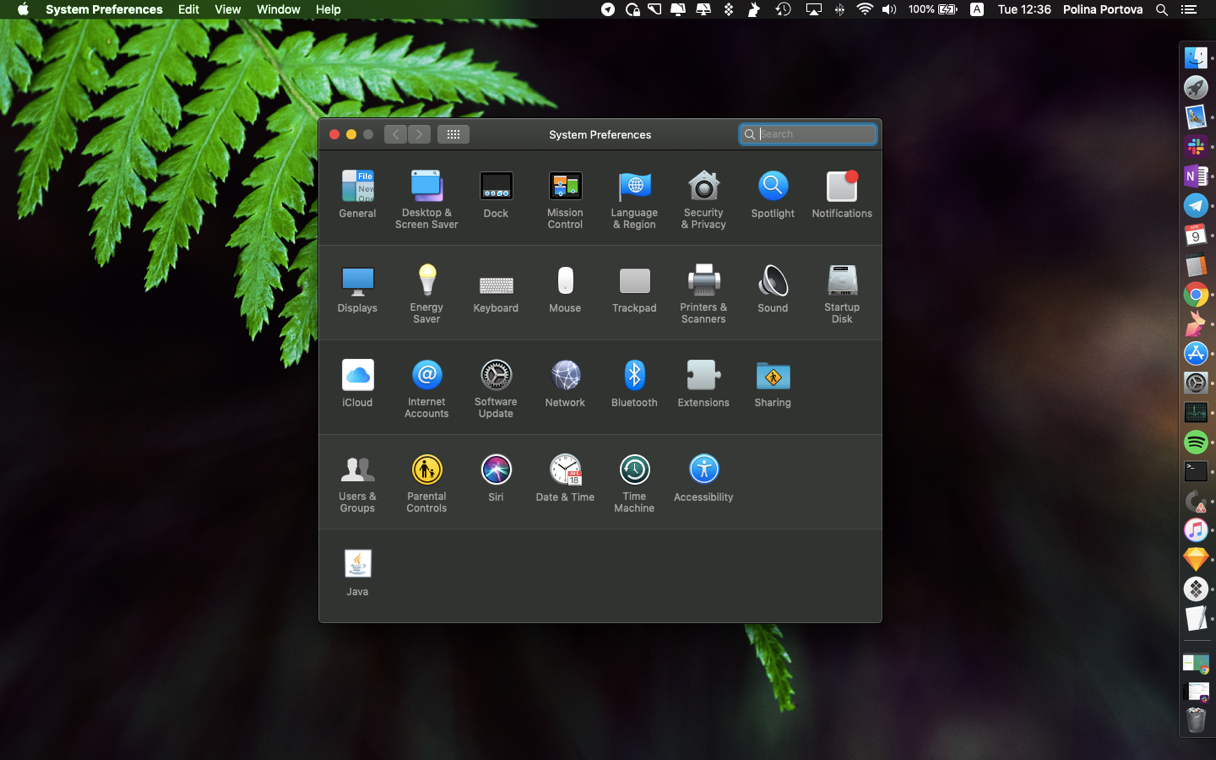The width and height of the screenshot is (1216, 760).
Task: Open the Mission Control pane
Action: [x=565, y=199]
